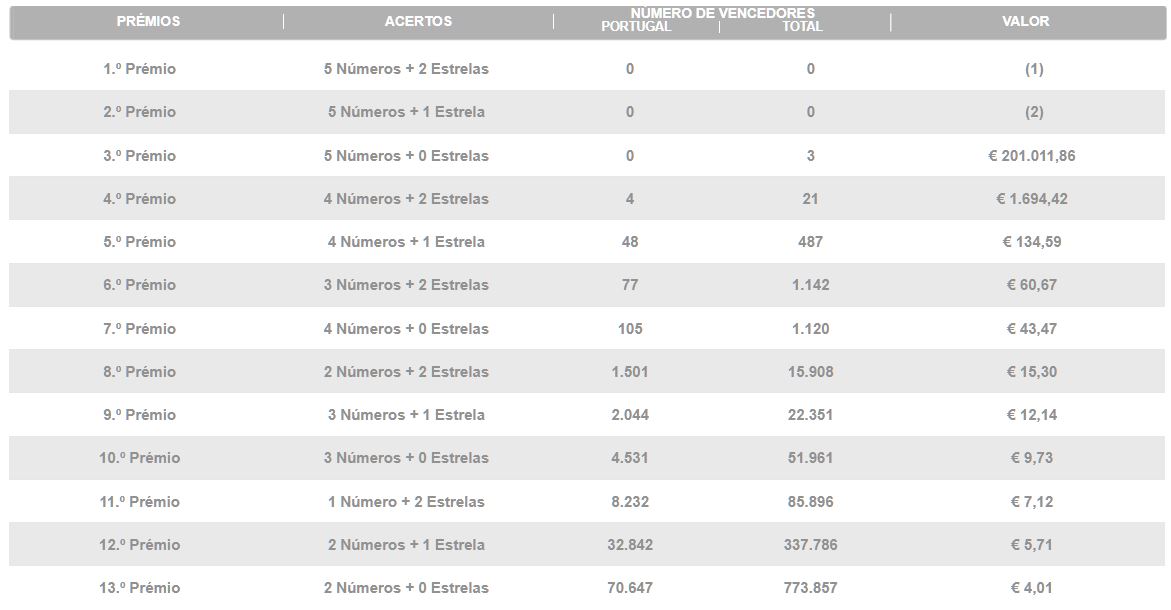The image size is (1171, 610).
Task: Click the (2) footnote value
Action: [1034, 112]
